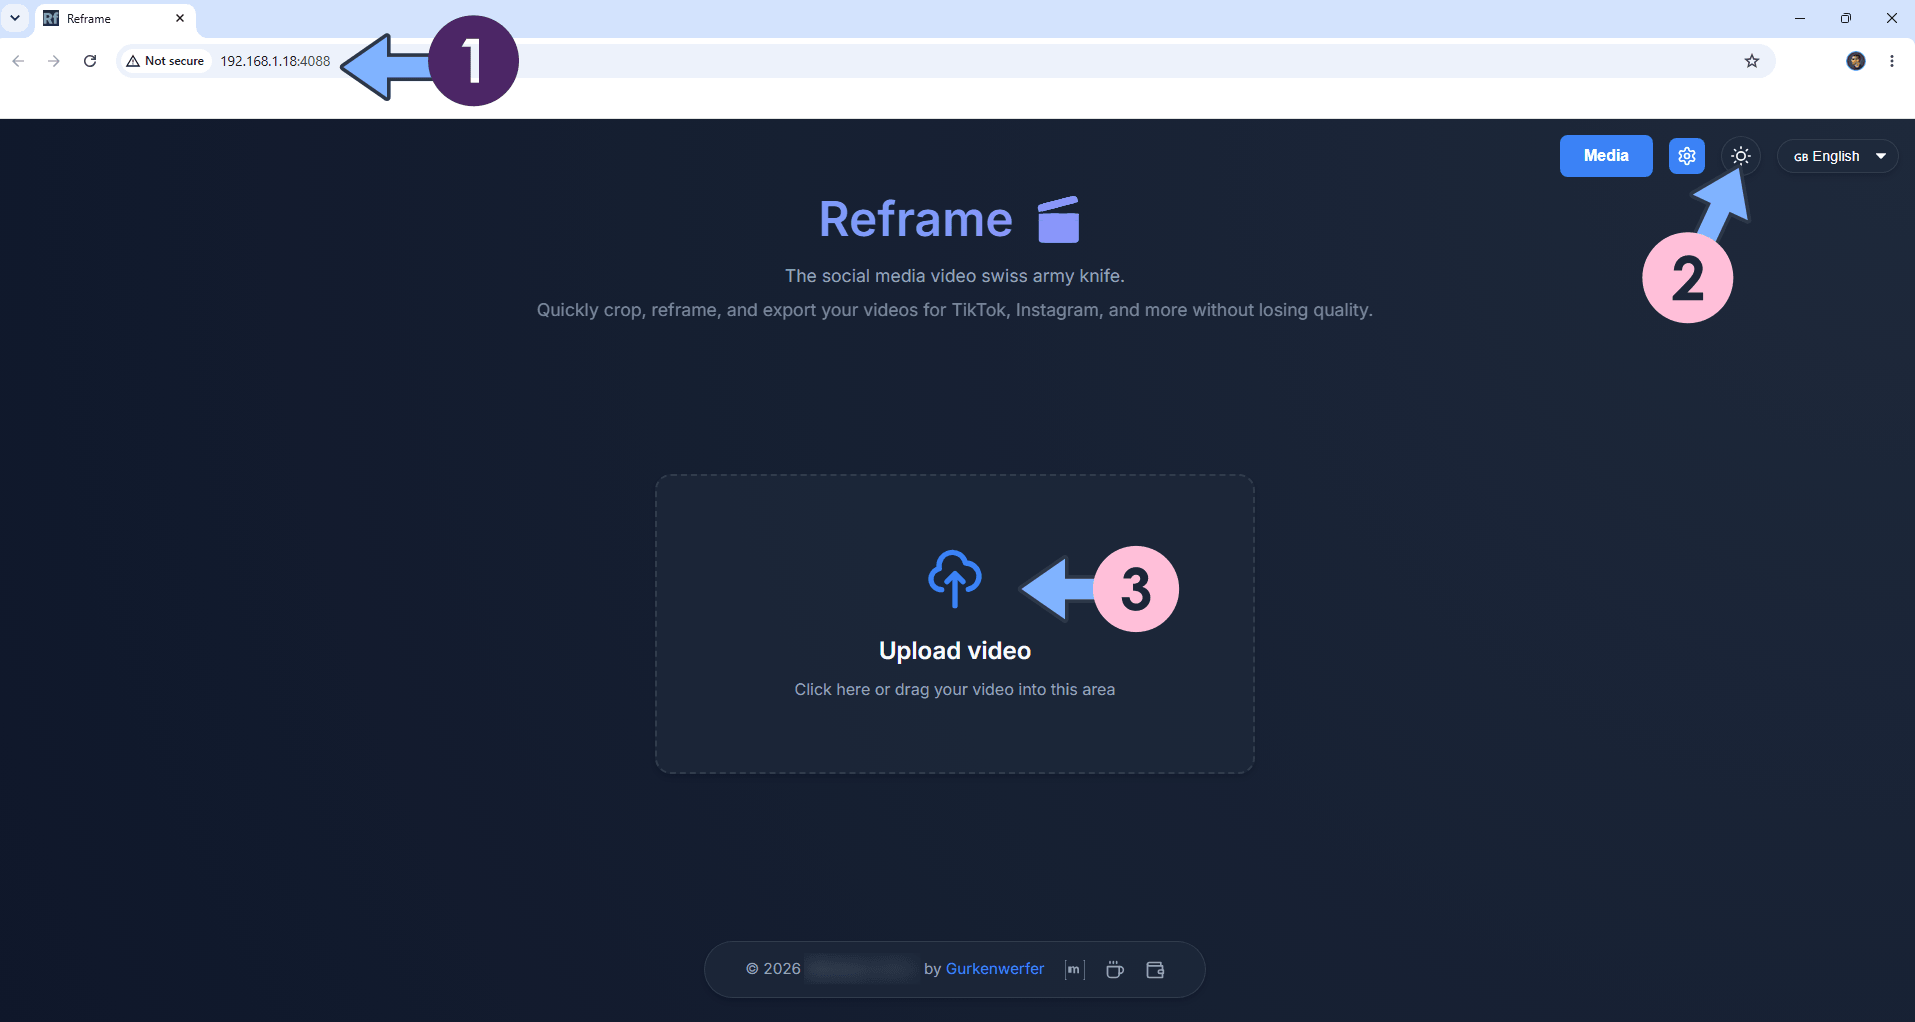Minimize the browser window
The height and width of the screenshot is (1022, 1915).
[1800, 18]
